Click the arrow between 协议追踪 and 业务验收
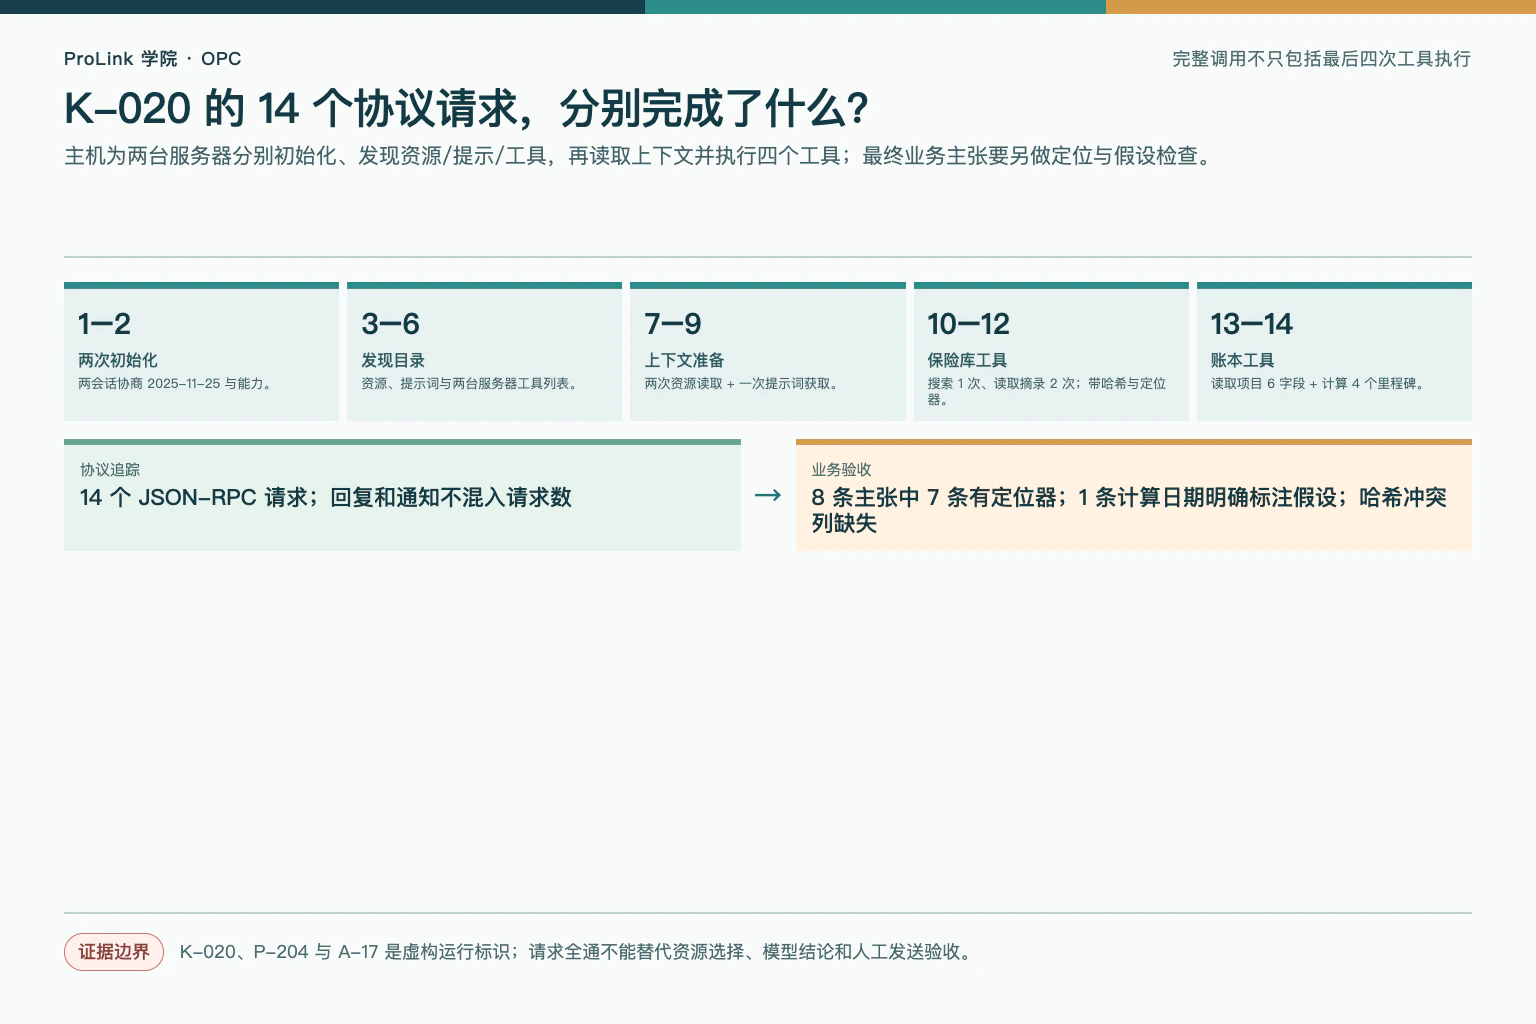The width and height of the screenshot is (1536, 1024). pos(768,495)
